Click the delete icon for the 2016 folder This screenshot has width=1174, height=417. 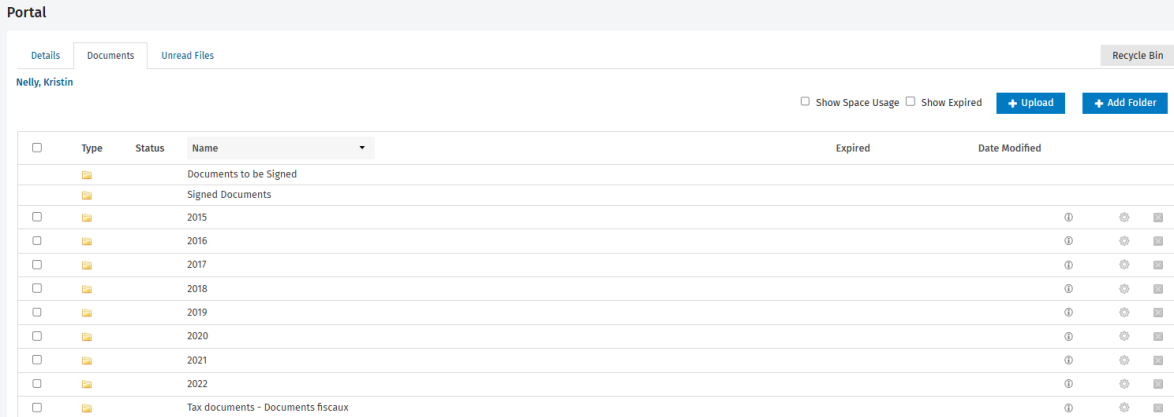coord(1158,241)
